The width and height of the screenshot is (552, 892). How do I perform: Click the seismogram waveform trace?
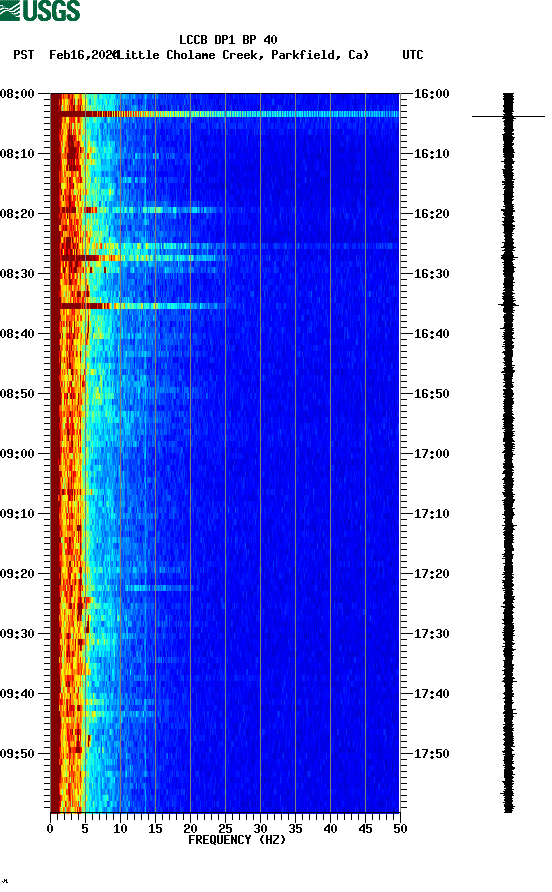pyautogui.click(x=509, y=453)
